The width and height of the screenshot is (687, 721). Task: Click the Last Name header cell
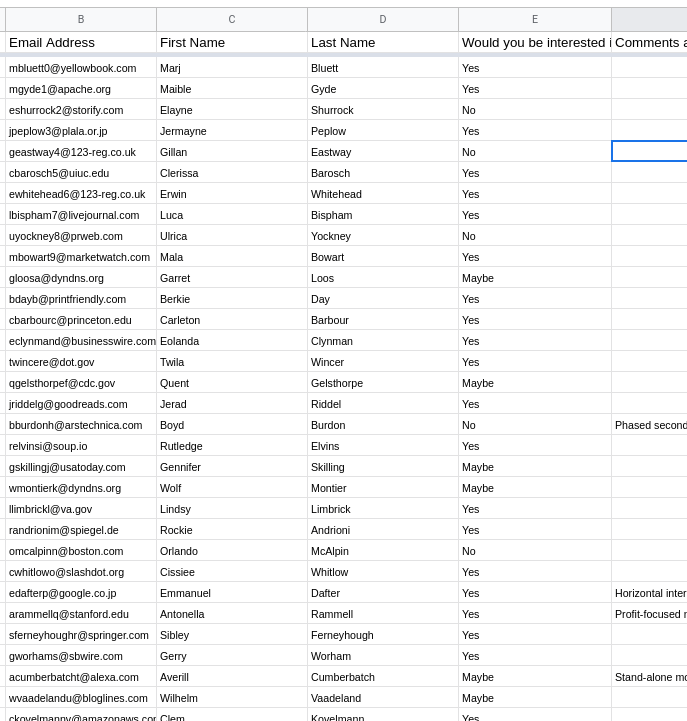tap(383, 42)
